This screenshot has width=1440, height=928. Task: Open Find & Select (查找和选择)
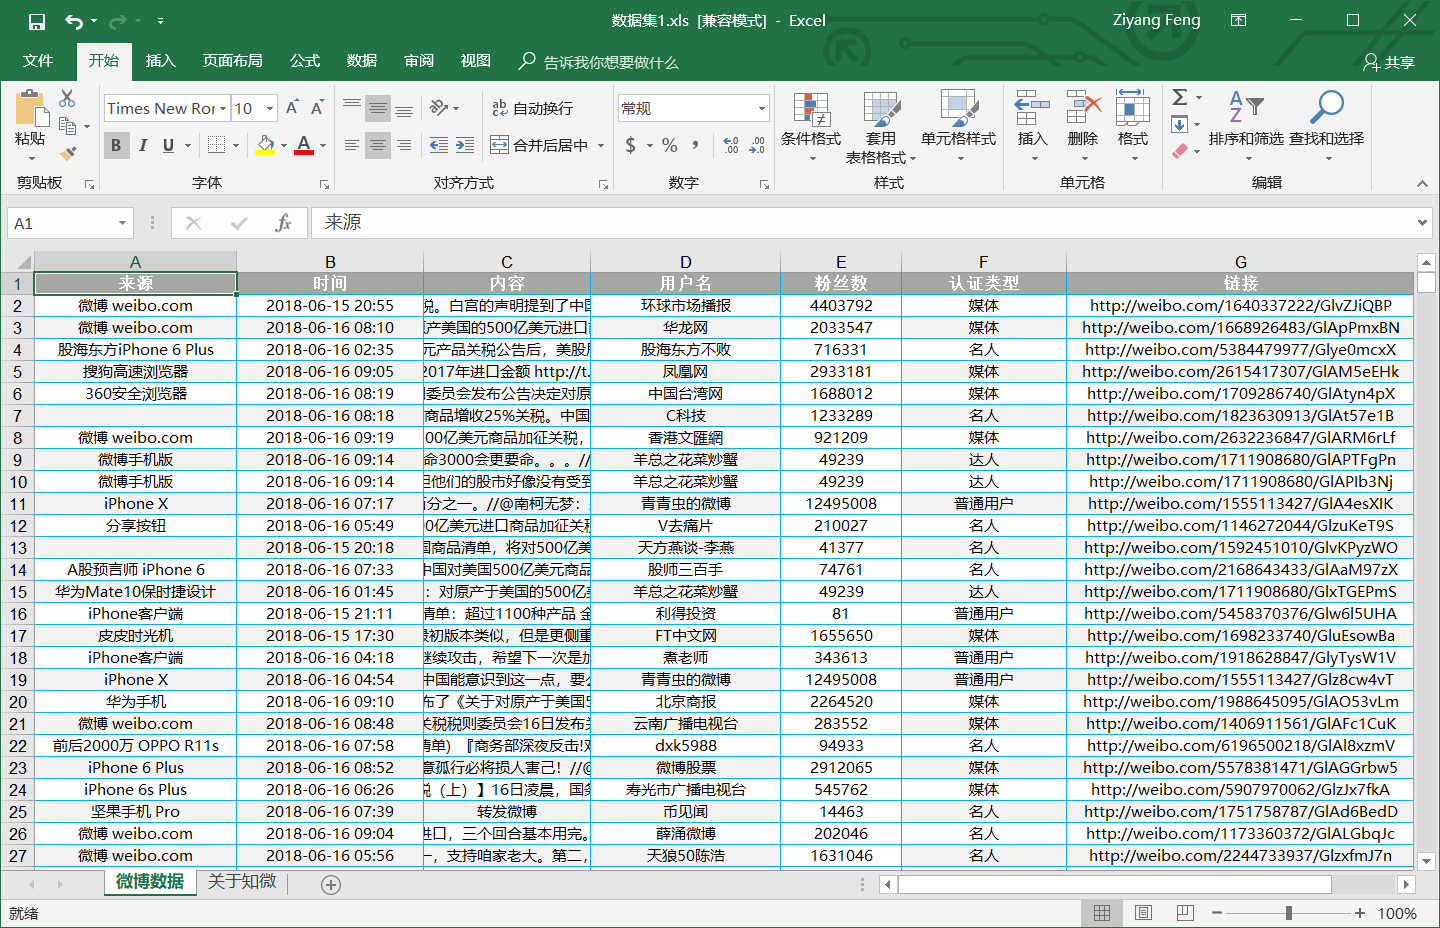(1326, 127)
